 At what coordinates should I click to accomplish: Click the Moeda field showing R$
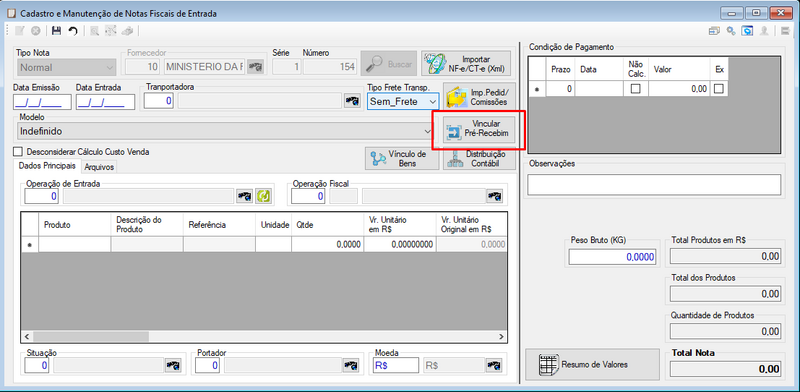396,365
